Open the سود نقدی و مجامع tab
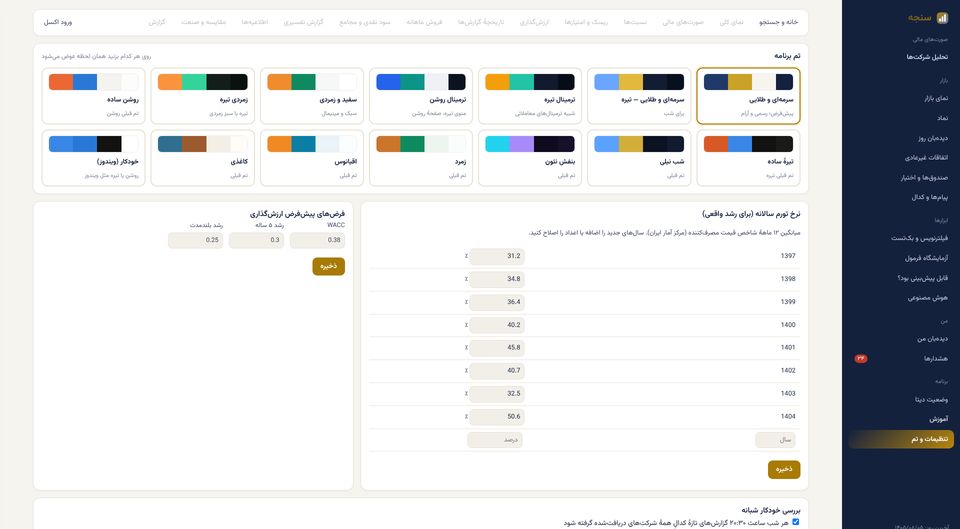This screenshot has width=960, height=529. pos(366,22)
